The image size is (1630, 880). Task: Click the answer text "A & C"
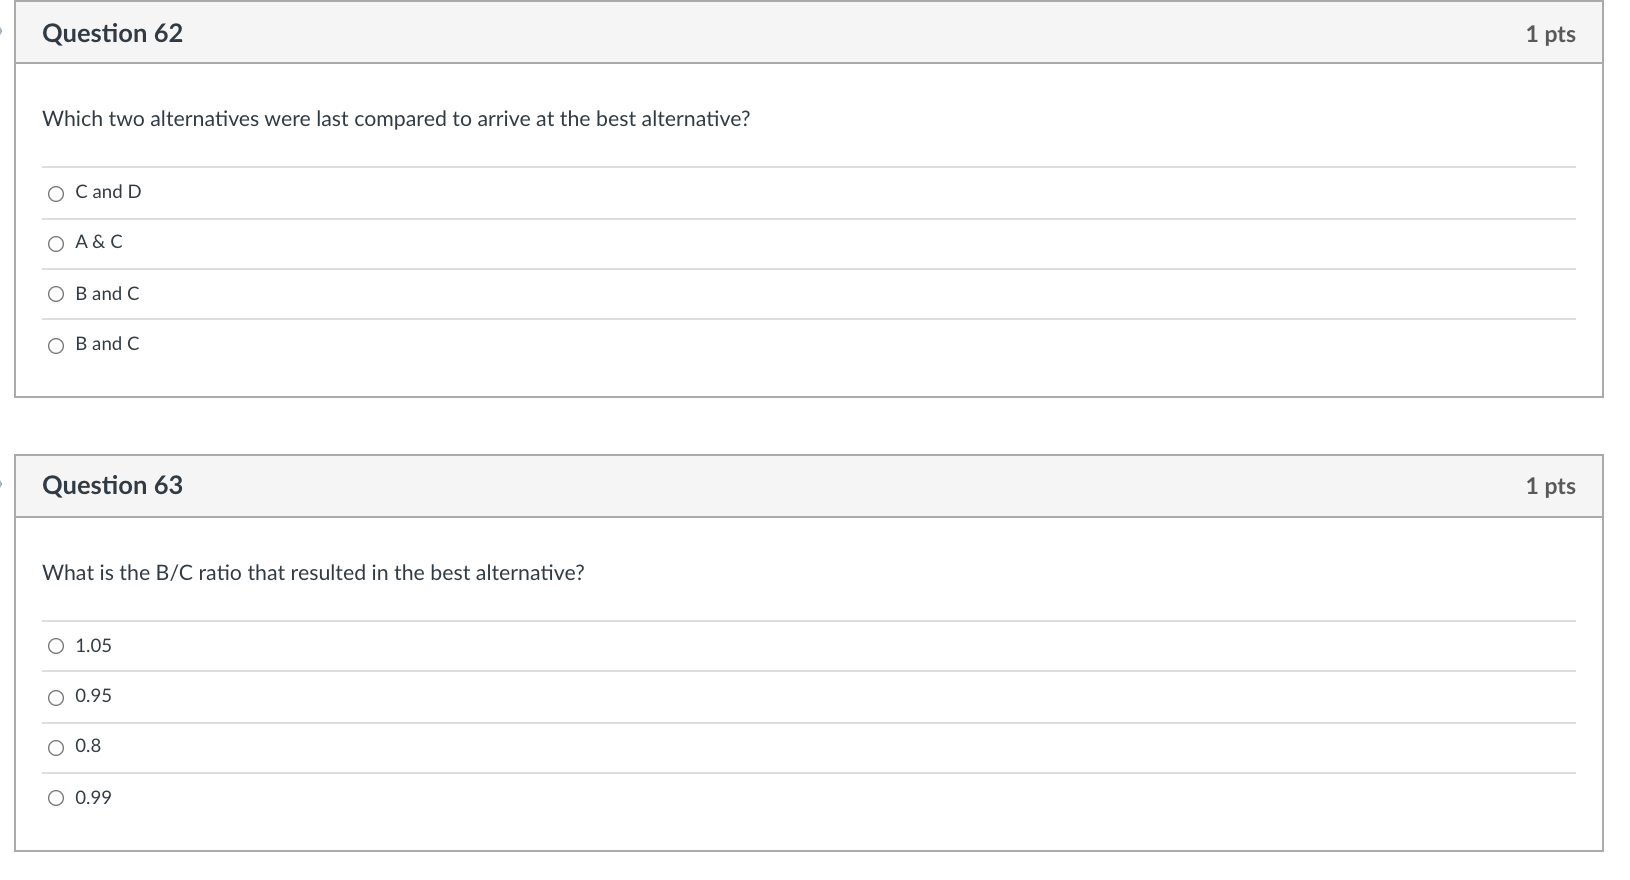coord(98,242)
